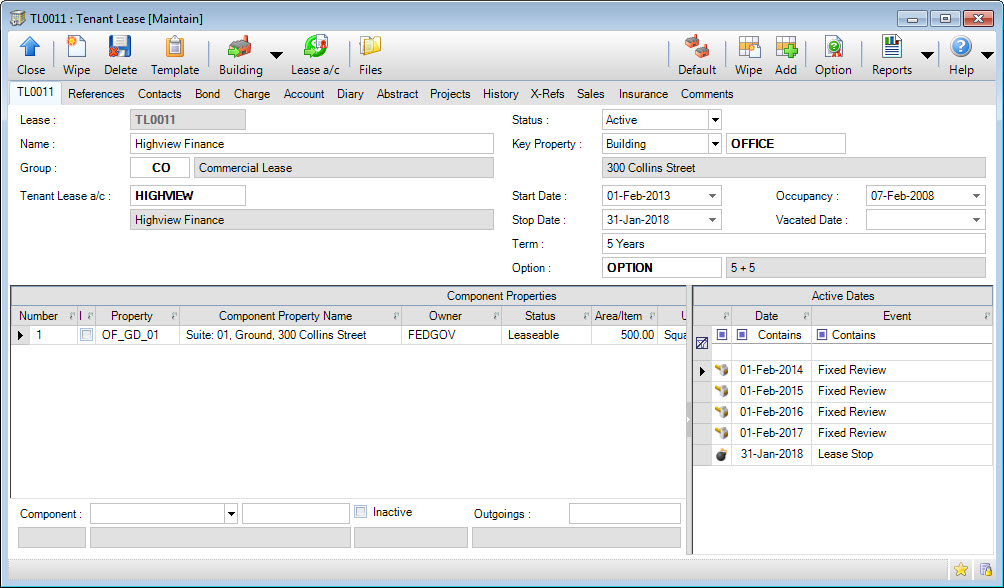Open the Vacated Date dropdown
This screenshot has width=1004, height=588.
976,220
